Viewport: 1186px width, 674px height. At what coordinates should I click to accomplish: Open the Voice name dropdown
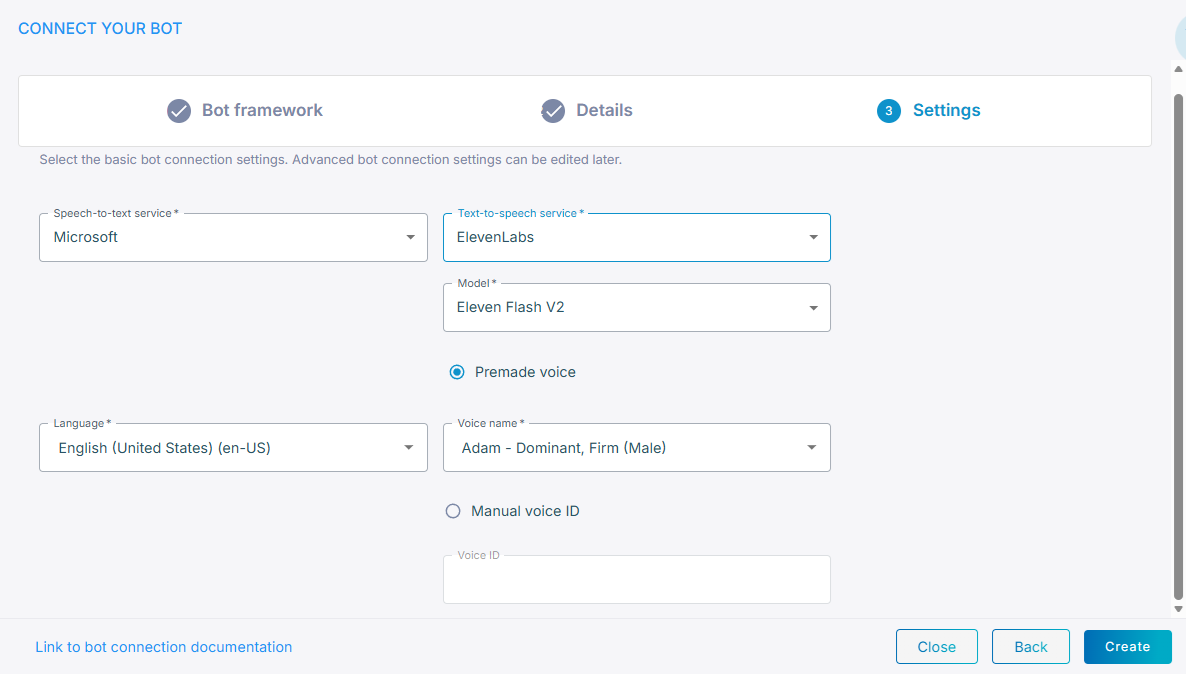point(636,448)
